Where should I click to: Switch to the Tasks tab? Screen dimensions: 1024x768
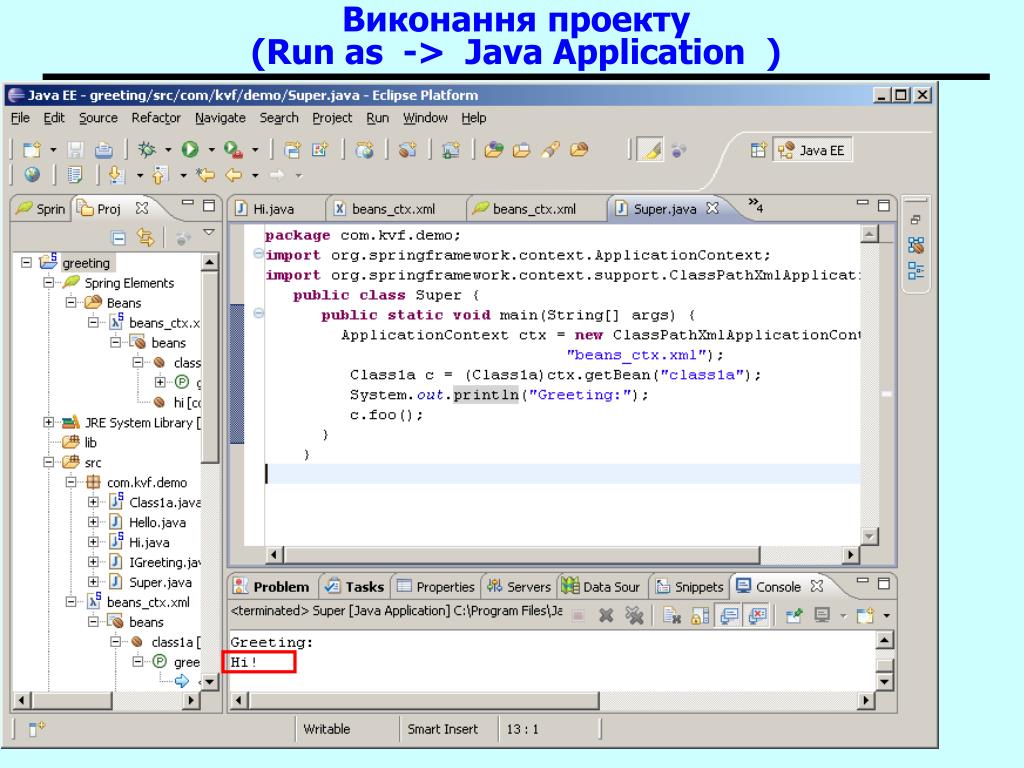[x=355, y=586]
